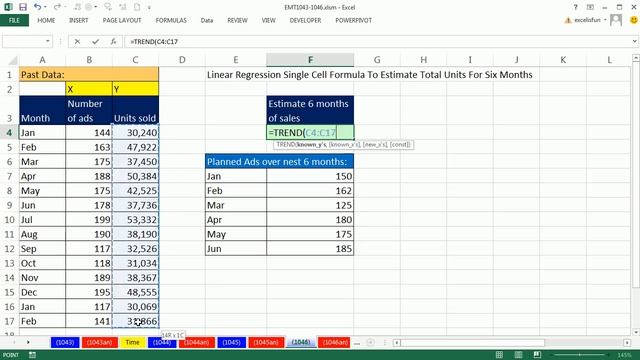Click the vertical scrollbar down arrow

pos(636,332)
